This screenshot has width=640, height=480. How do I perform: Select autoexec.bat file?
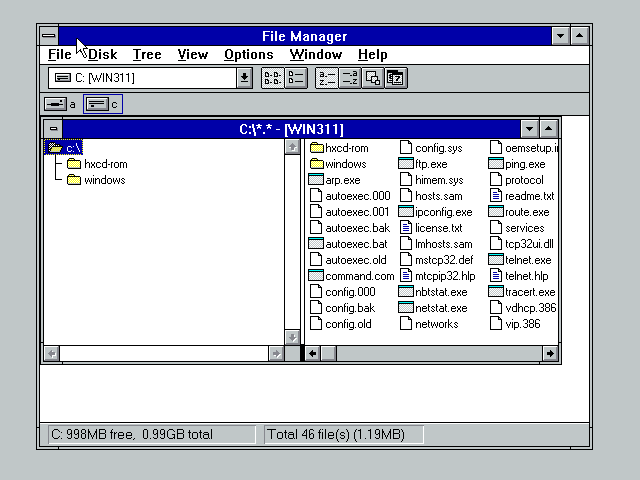pos(348,244)
